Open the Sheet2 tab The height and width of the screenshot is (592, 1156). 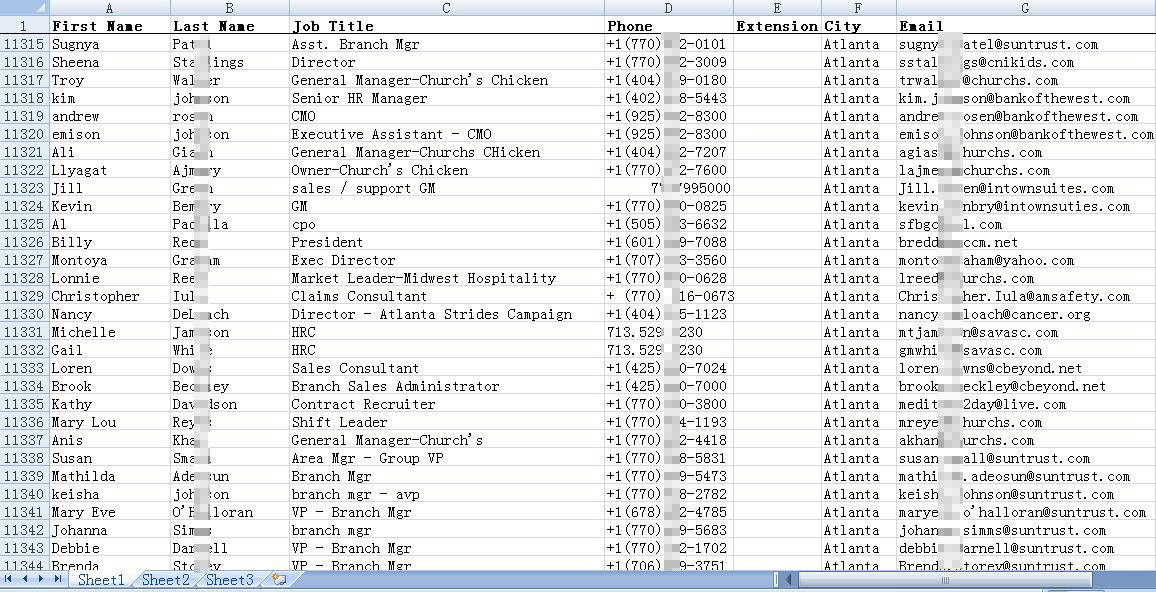[165, 580]
